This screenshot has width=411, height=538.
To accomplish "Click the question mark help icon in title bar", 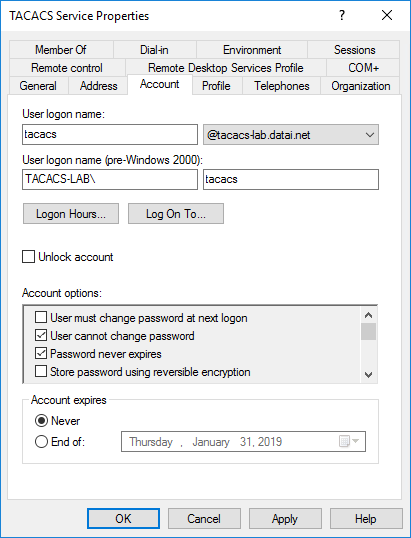I will [342, 15].
